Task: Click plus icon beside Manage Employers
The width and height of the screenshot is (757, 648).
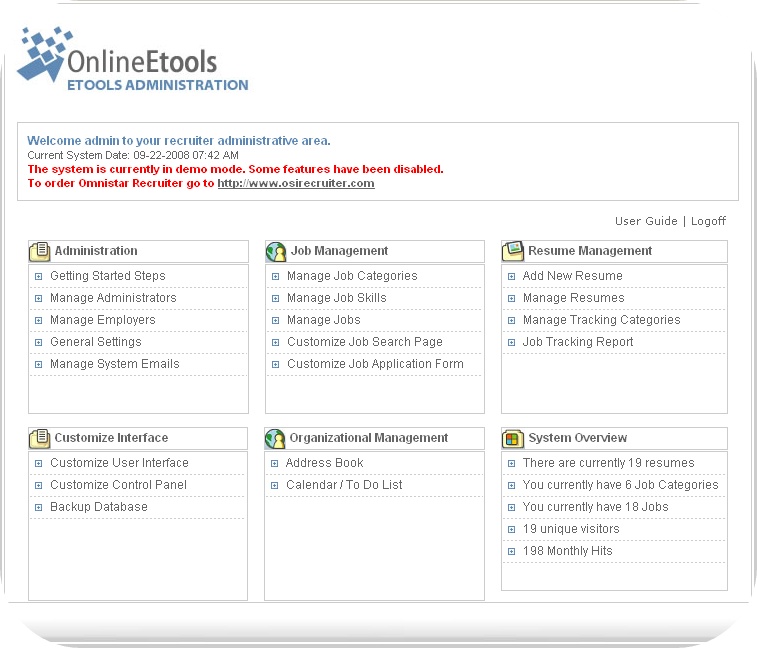Action: point(39,321)
